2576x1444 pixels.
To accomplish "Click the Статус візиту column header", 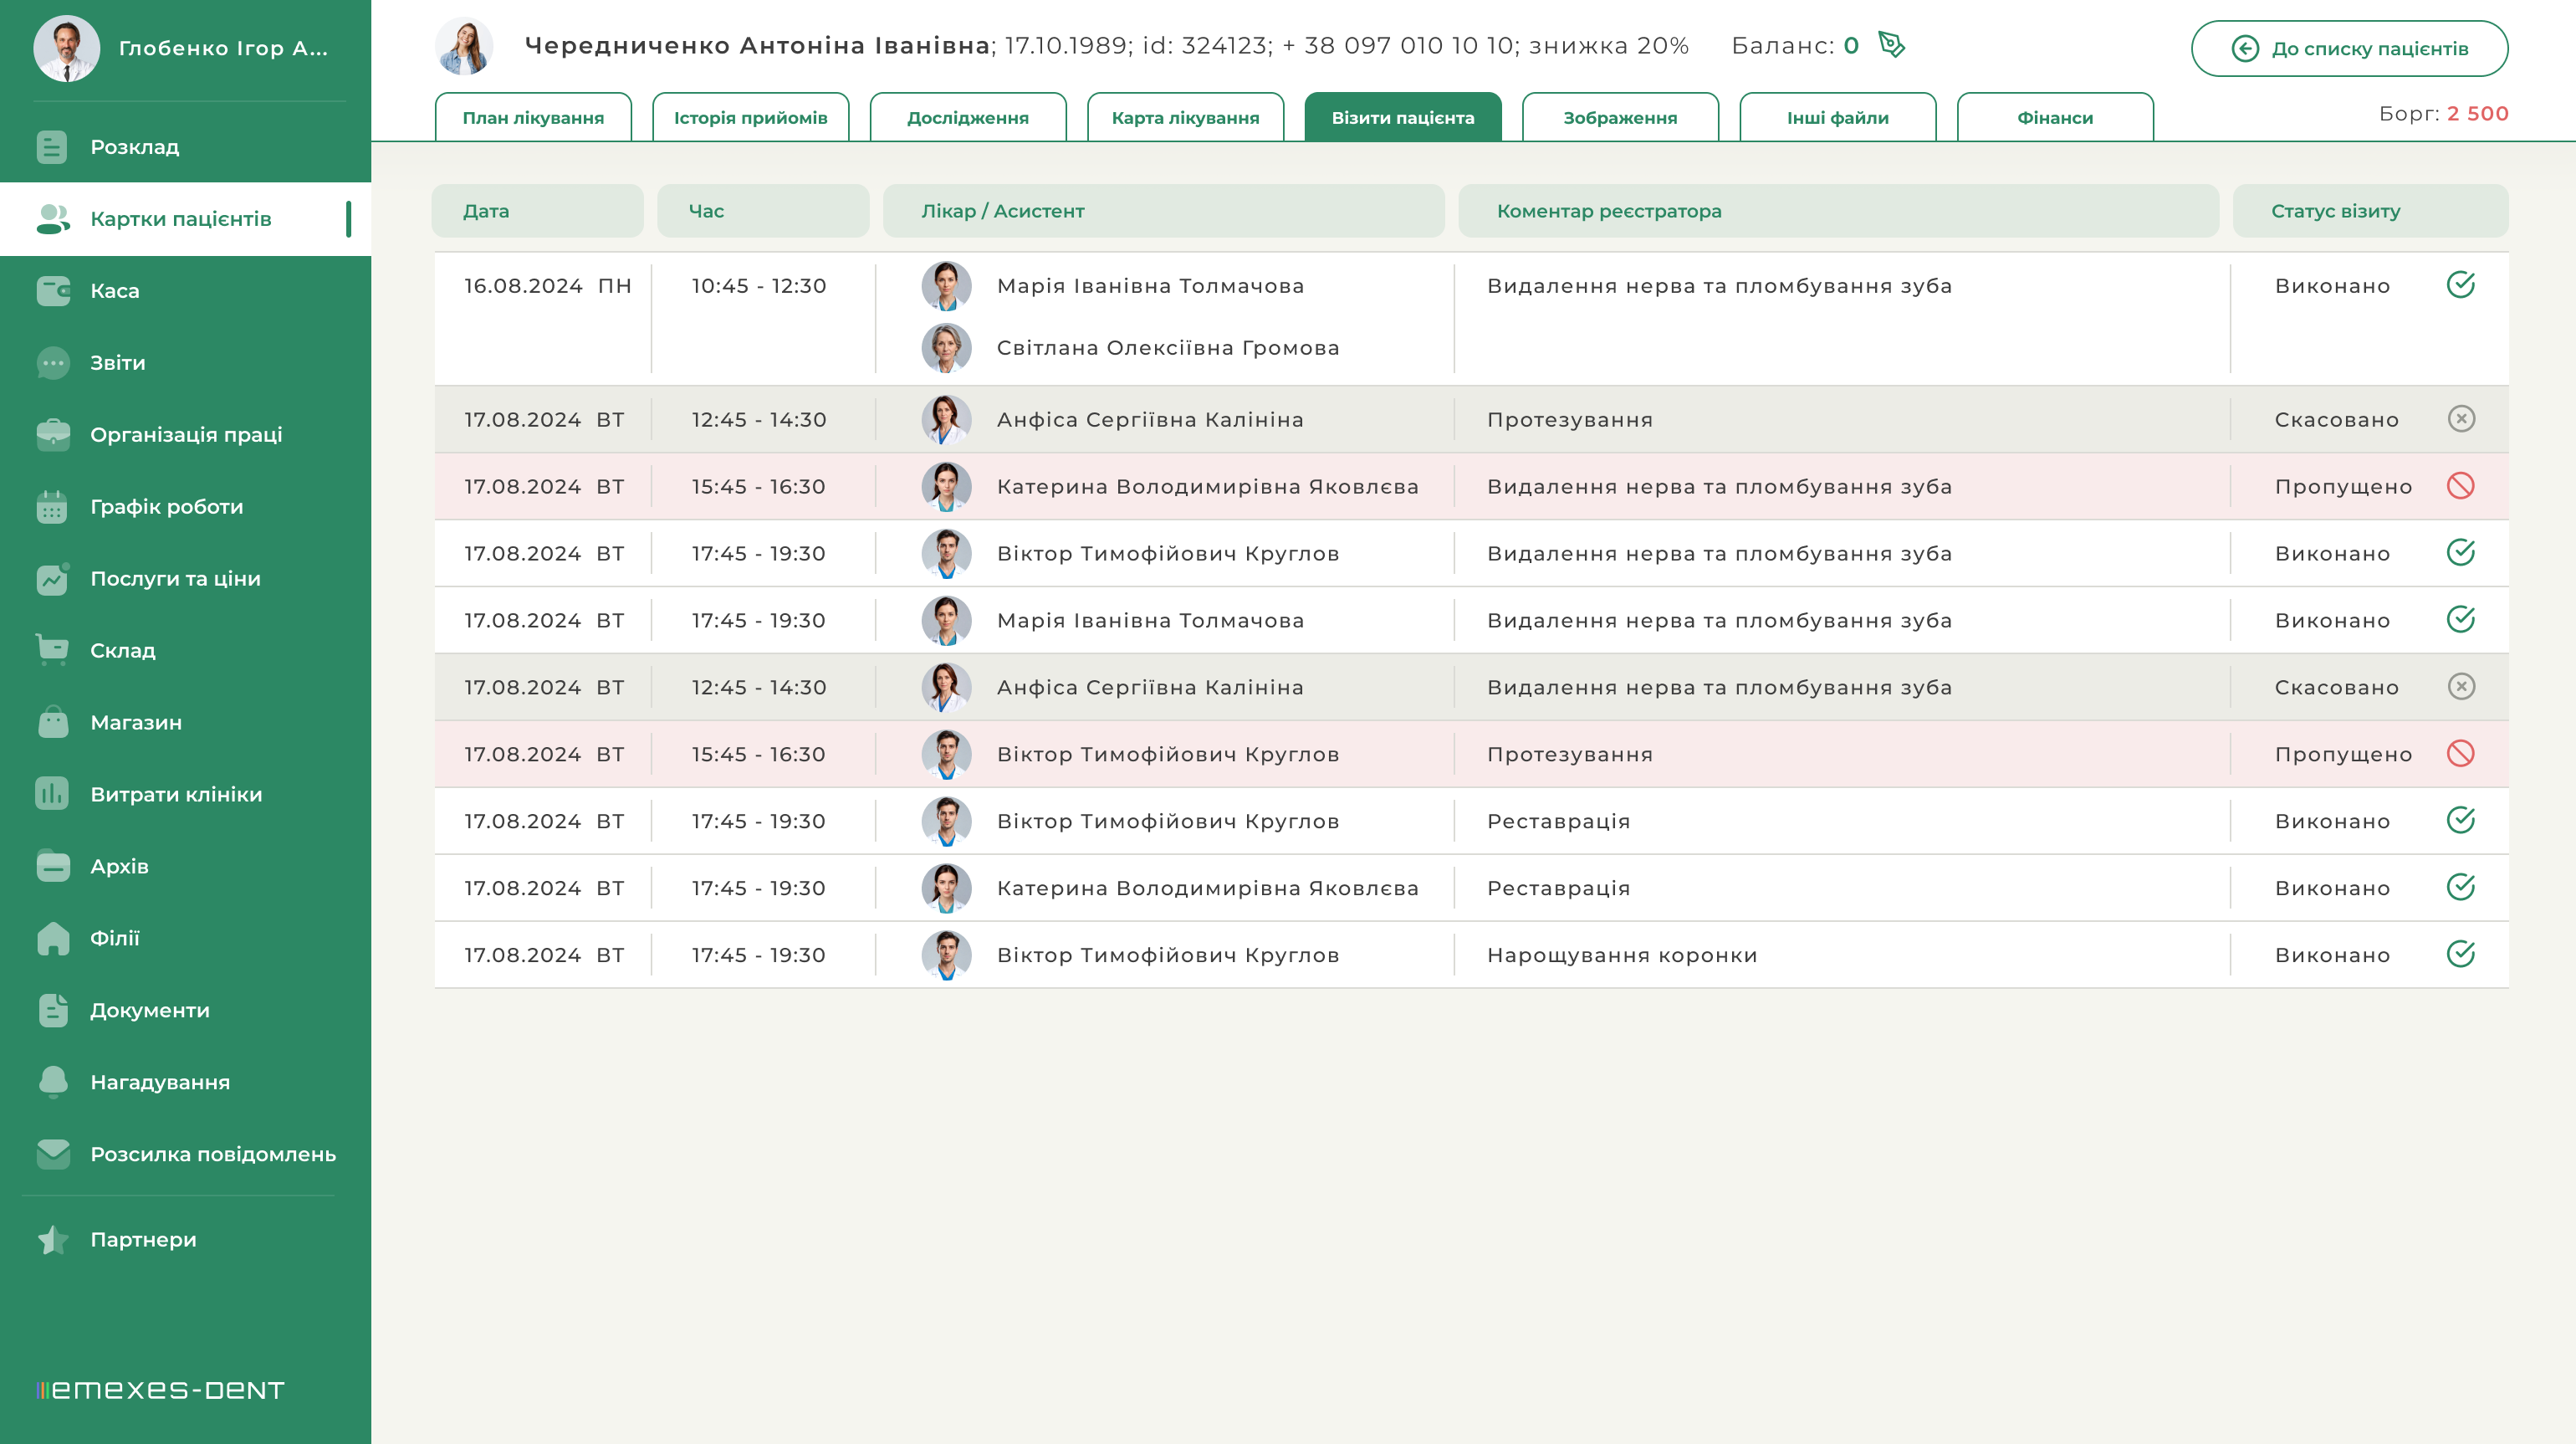I will (2370, 211).
